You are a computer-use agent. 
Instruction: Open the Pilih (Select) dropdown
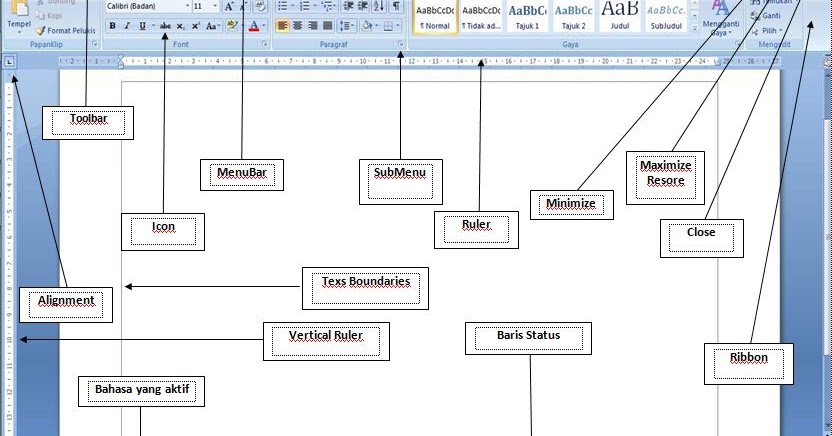coord(768,31)
